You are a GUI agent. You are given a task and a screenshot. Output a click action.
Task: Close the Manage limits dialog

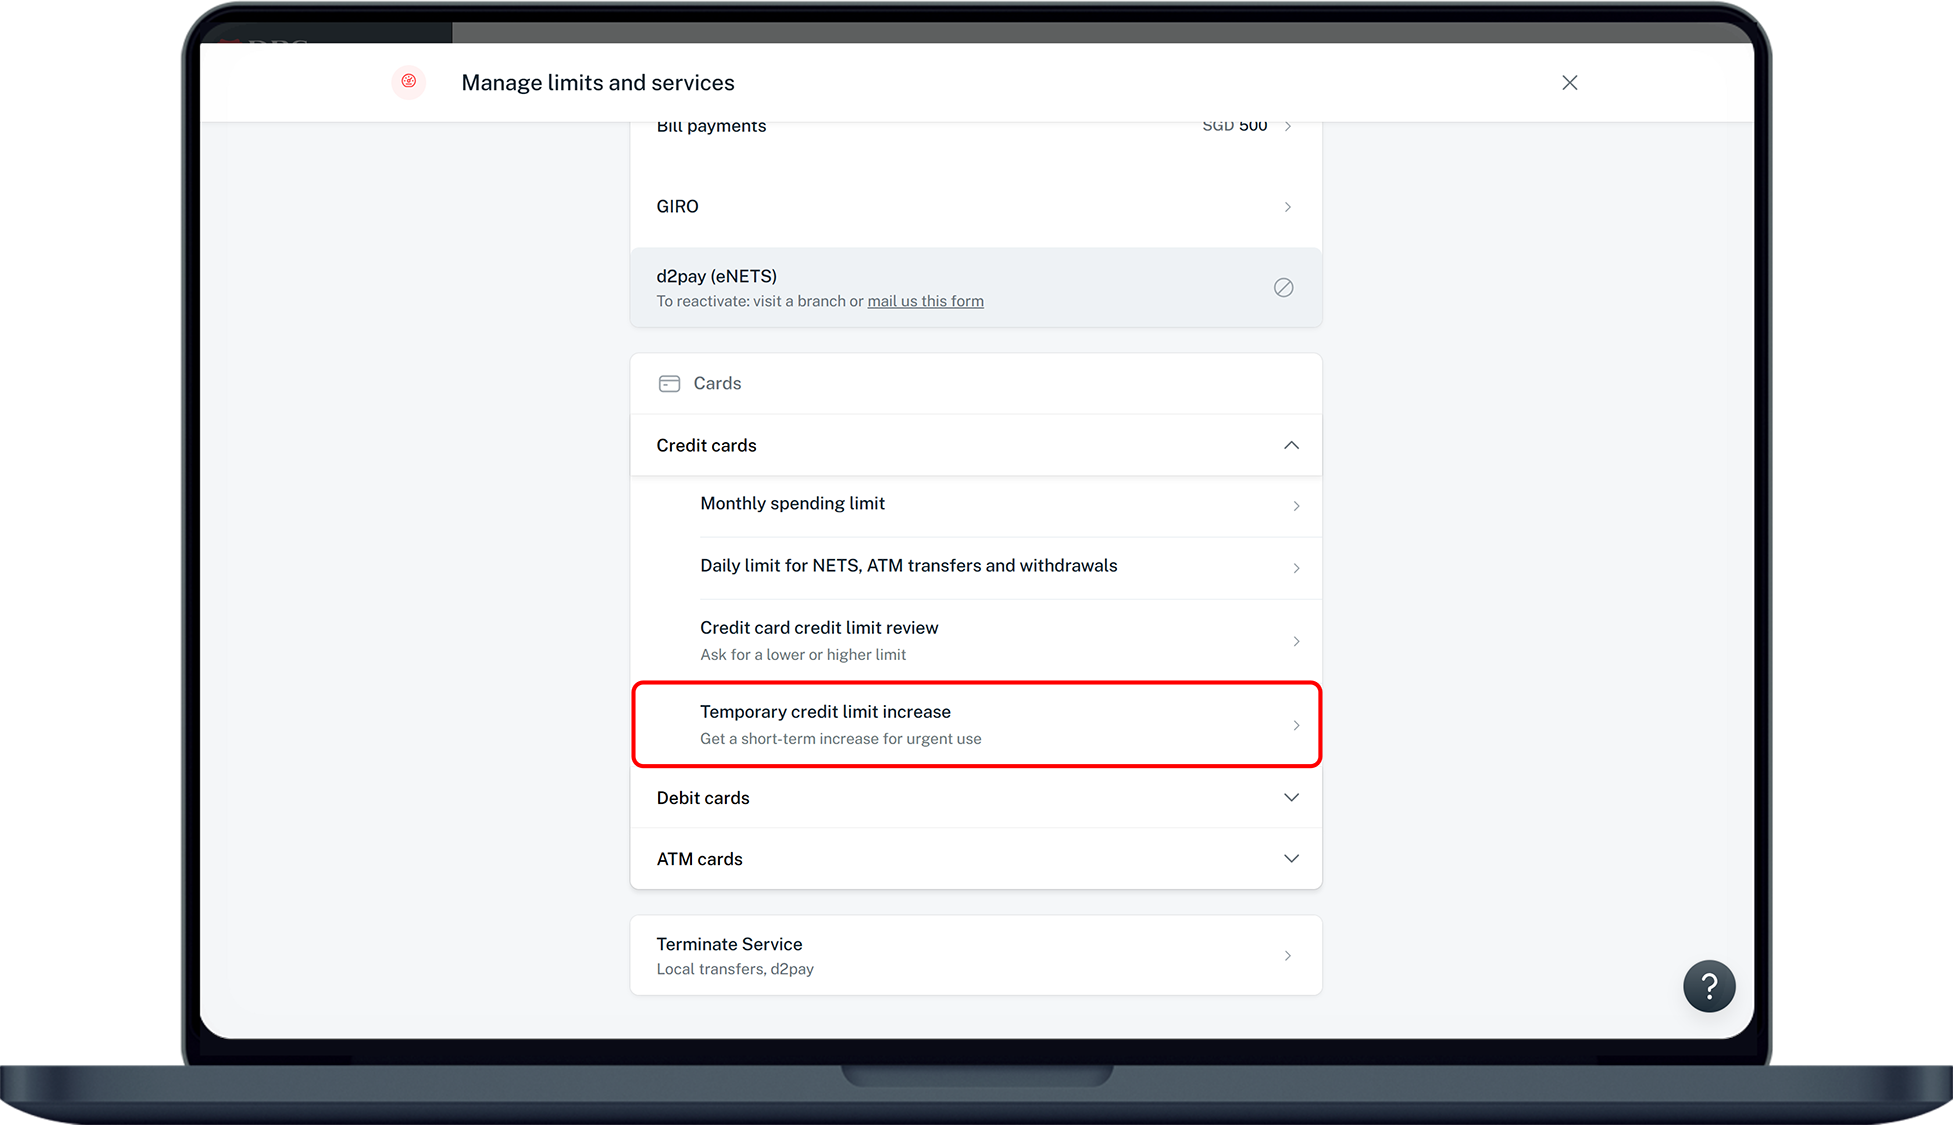[1569, 83]
